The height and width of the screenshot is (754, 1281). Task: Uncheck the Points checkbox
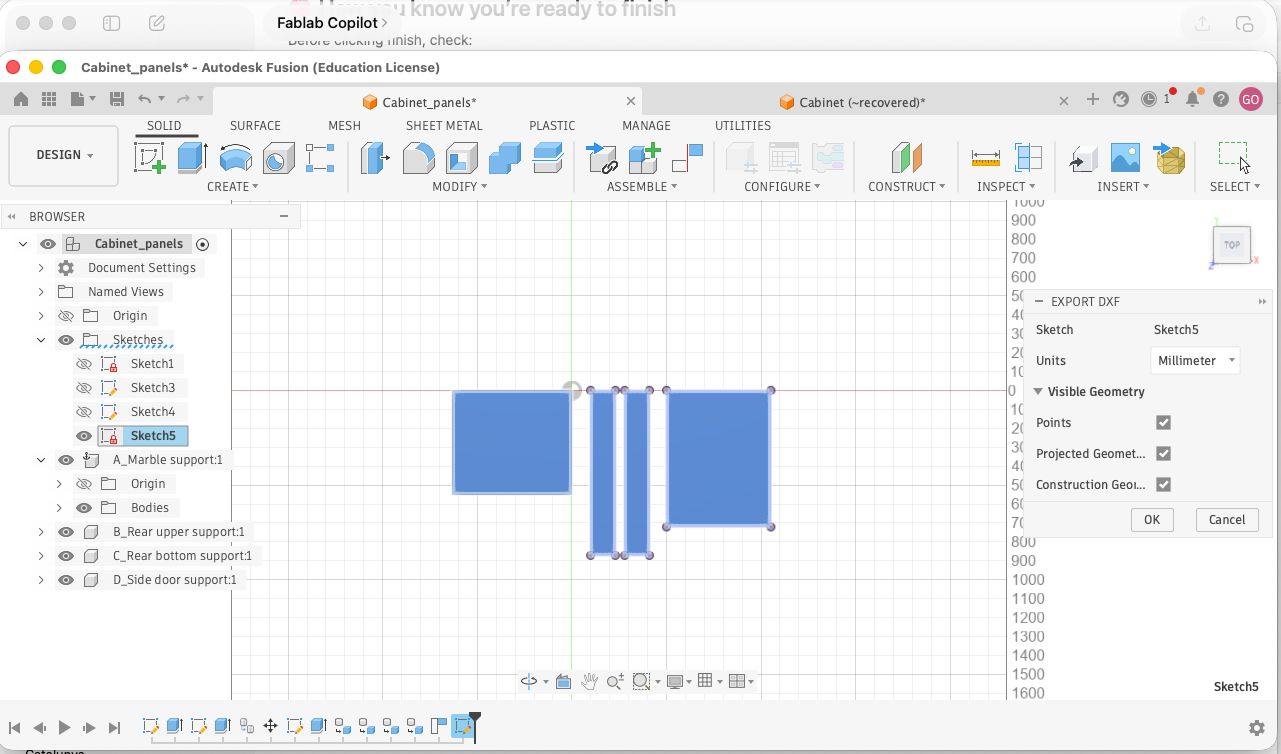click(x=1163, y=423)
